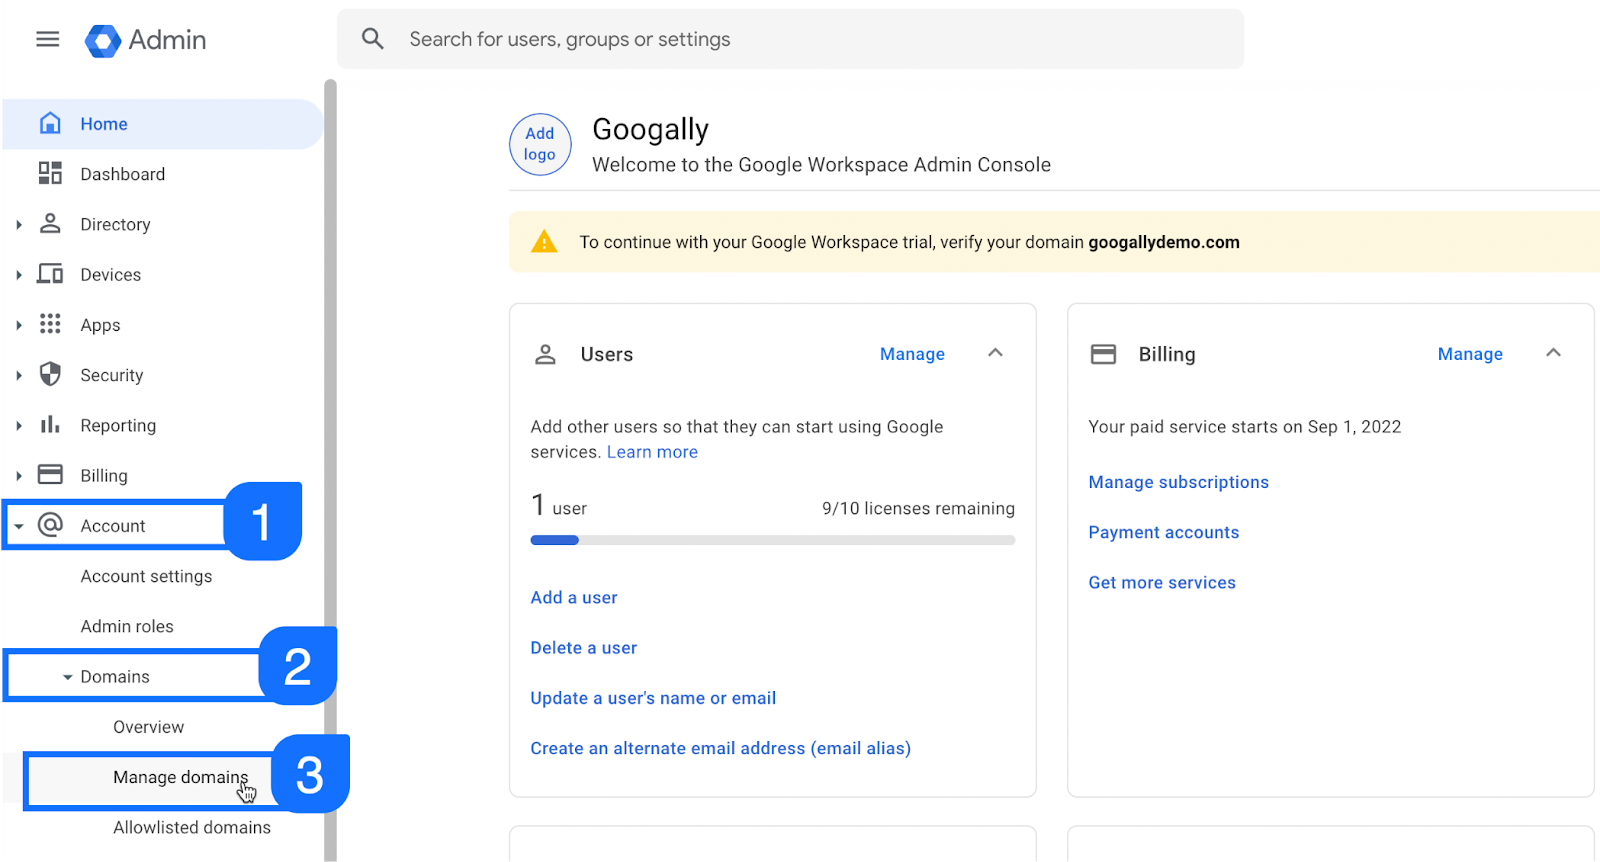The image size is (1600, 862).
Task: Click the Add logo circle
Action: click(x=540, y=144)
